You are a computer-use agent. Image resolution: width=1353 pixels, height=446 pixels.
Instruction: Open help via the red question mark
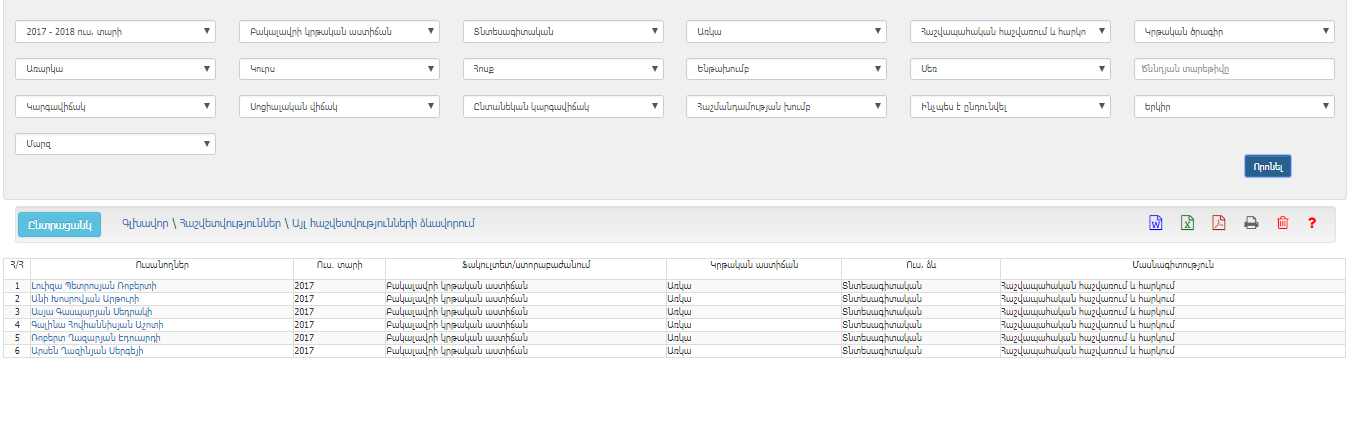(1311, 223)
